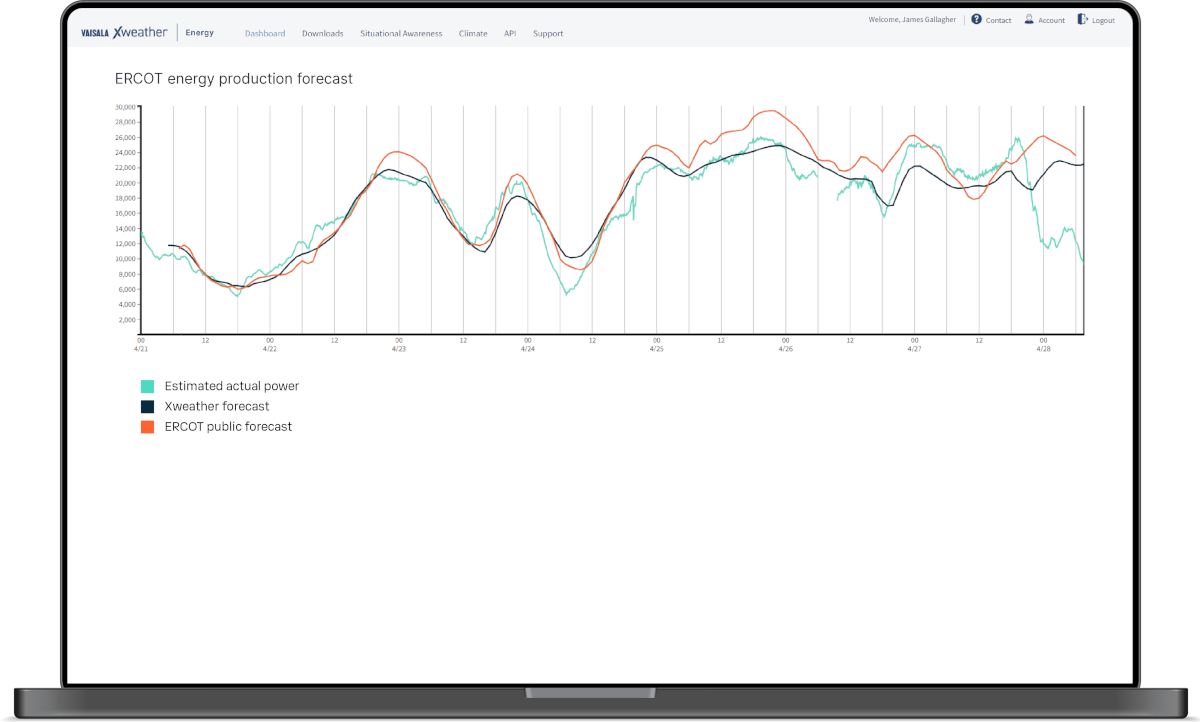1200x722 pixels.
Task: Select the Climate menu item
Action: 473,33
